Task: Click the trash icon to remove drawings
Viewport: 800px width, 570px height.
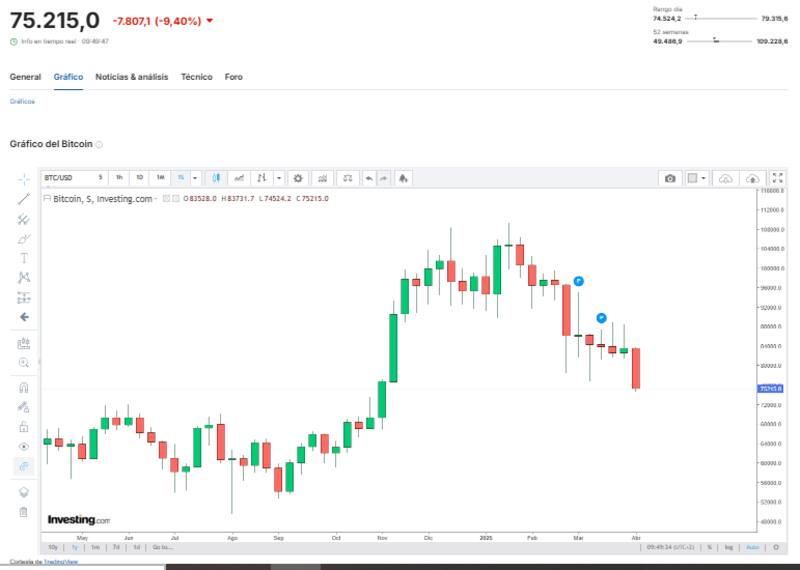Action: click(x=24, y=512)
